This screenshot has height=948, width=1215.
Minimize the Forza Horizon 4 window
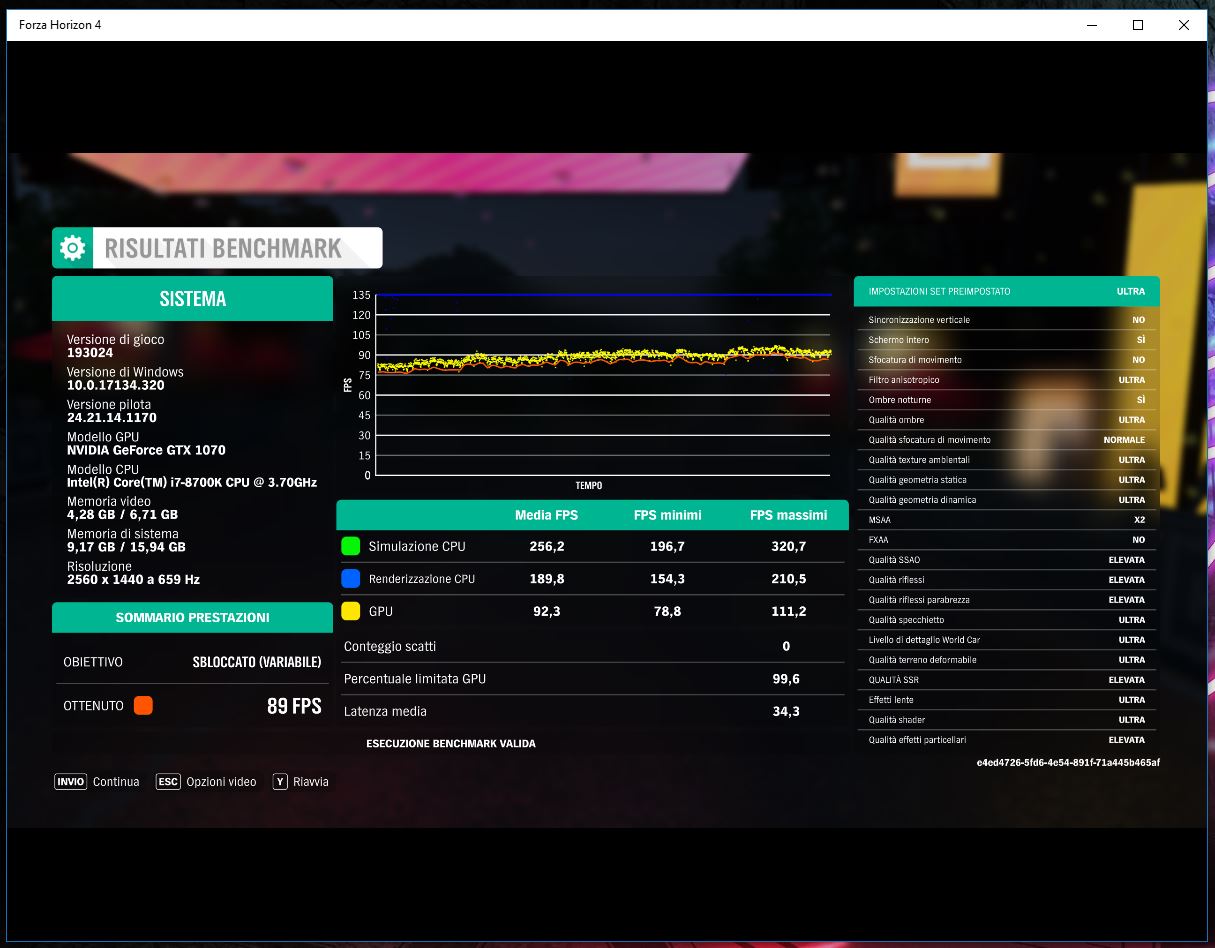point(1091,25)
